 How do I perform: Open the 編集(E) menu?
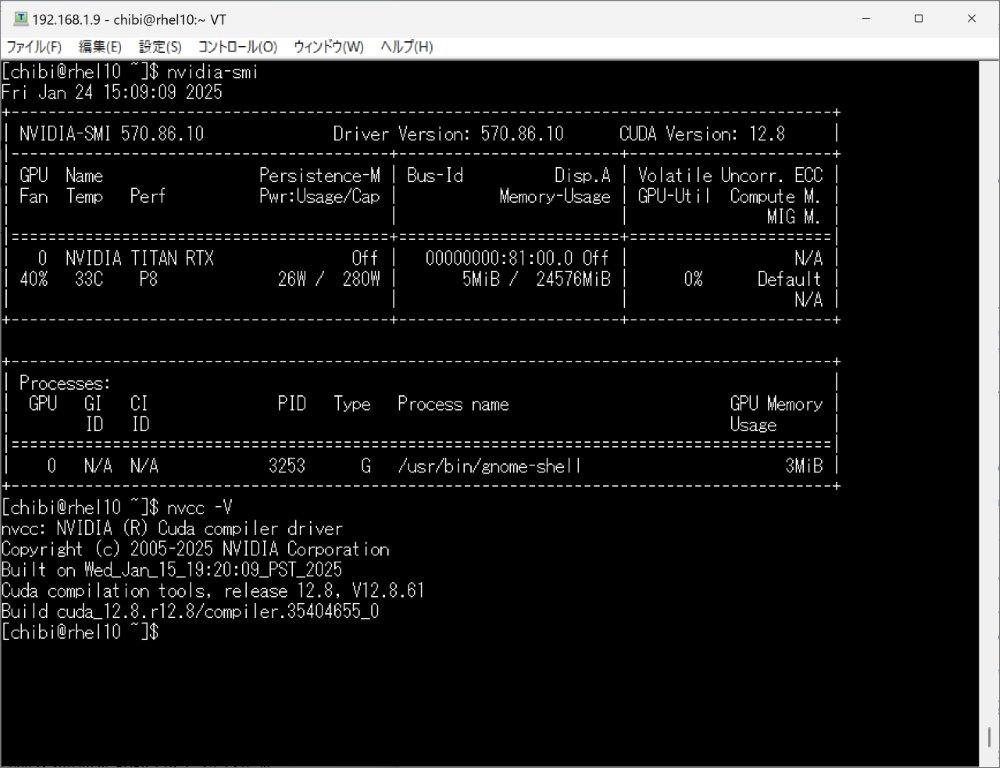pos(100,47)
